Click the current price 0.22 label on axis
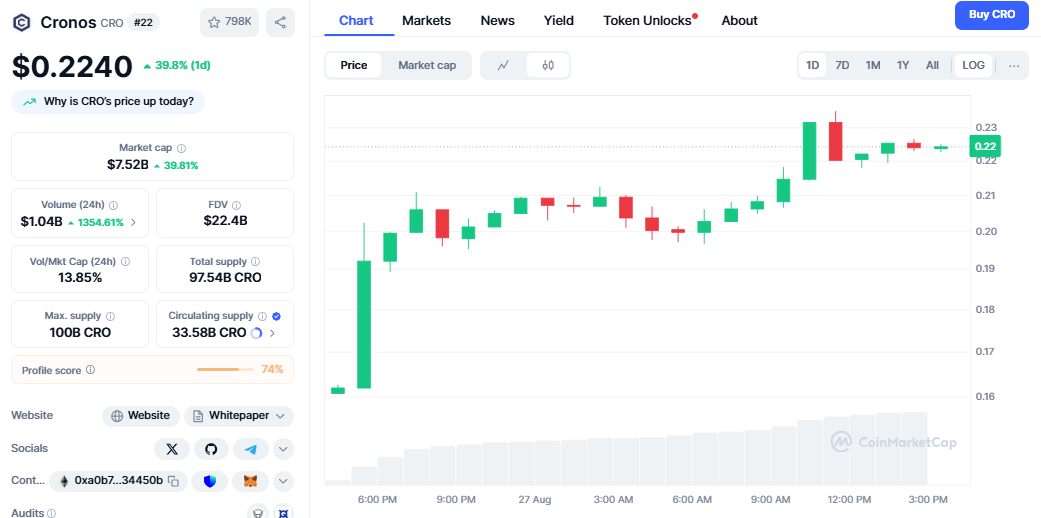This screenshot has width=1041, height=518. click(x=984, y=146)
